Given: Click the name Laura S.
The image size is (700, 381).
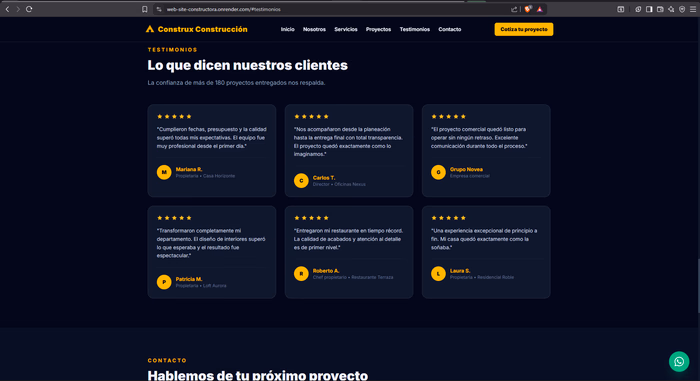Looking at the screenshot, I should [x=460, y=271].
